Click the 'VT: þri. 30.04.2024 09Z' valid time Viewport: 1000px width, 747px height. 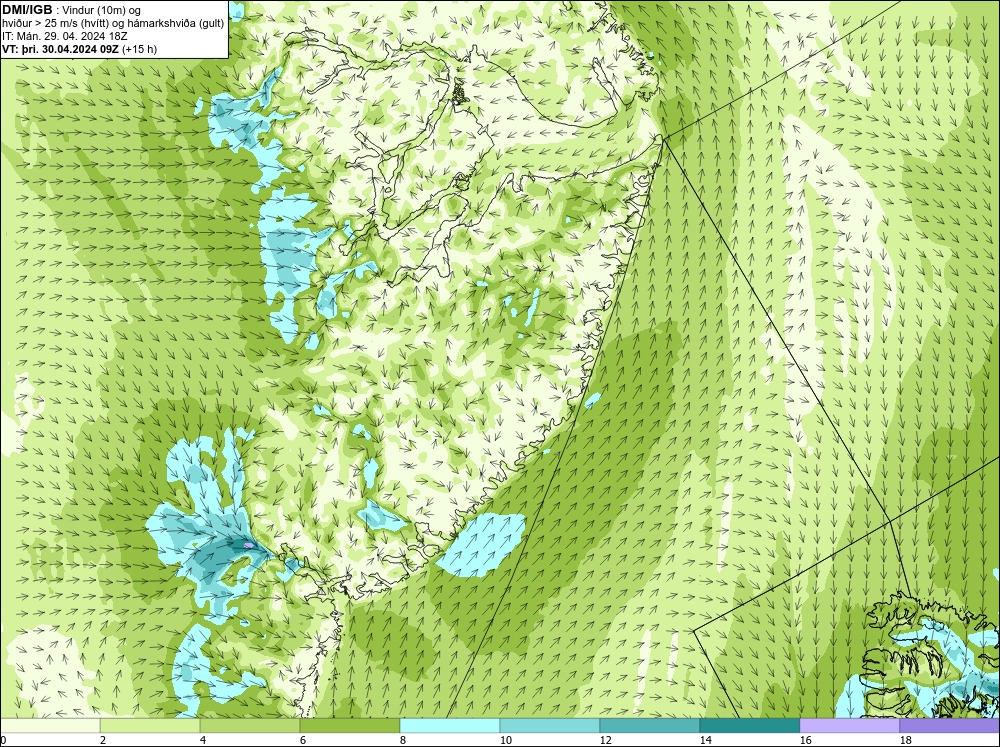(60, 48)
